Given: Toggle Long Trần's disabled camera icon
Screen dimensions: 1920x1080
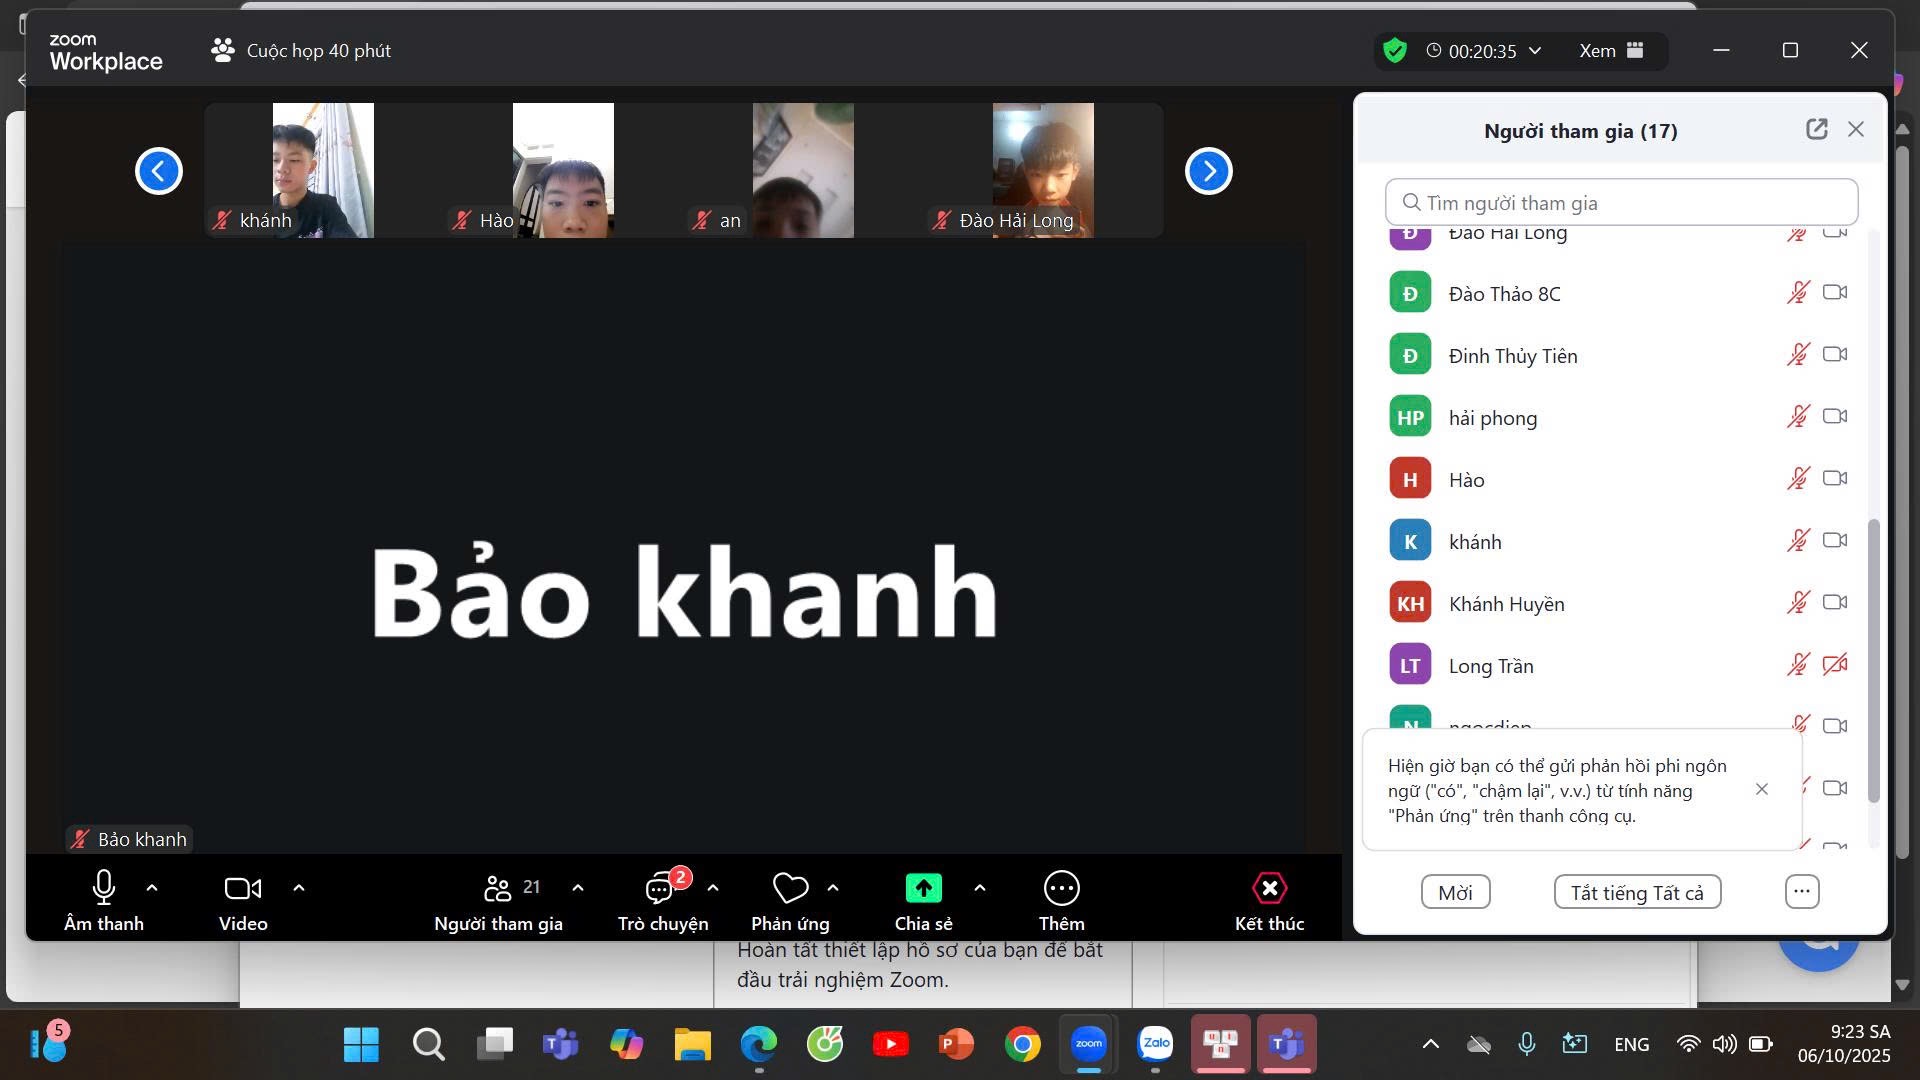Looking at the screenshot, I should pos(1834,665).
